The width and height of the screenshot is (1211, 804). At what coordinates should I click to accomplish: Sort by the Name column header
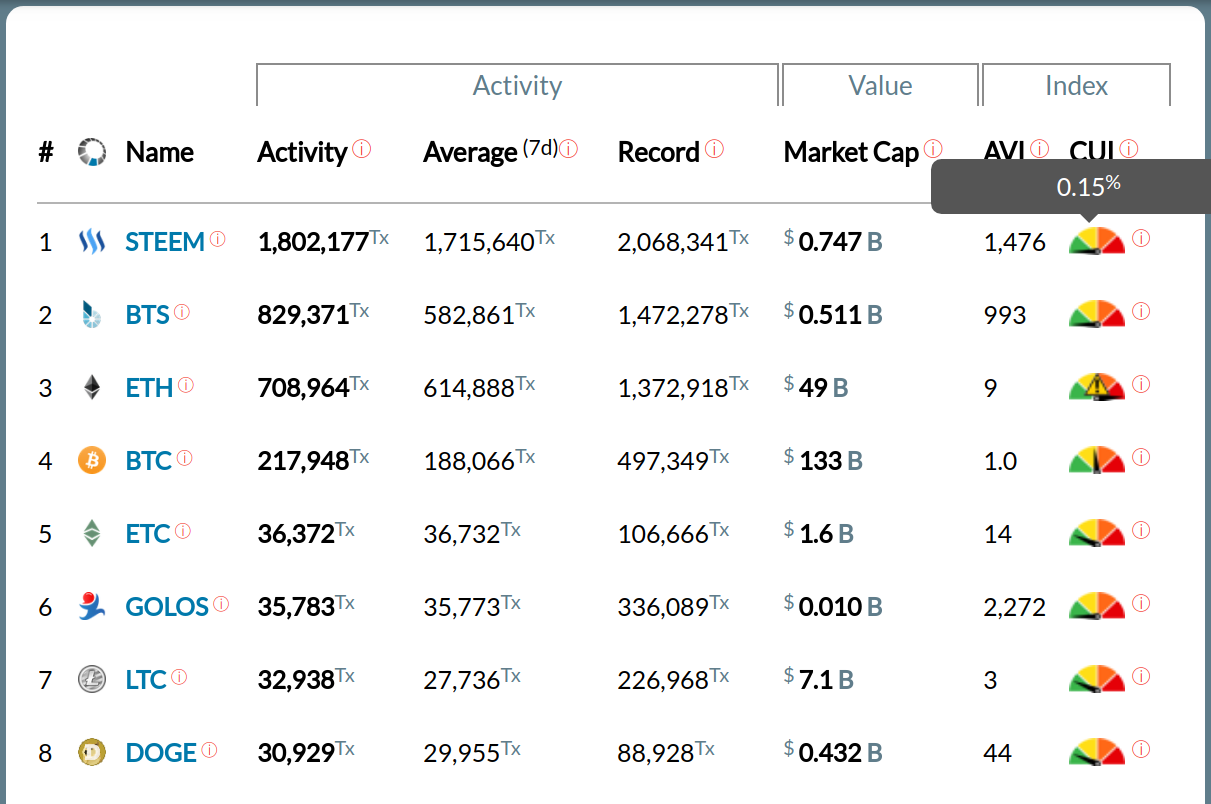pos(160,153)
